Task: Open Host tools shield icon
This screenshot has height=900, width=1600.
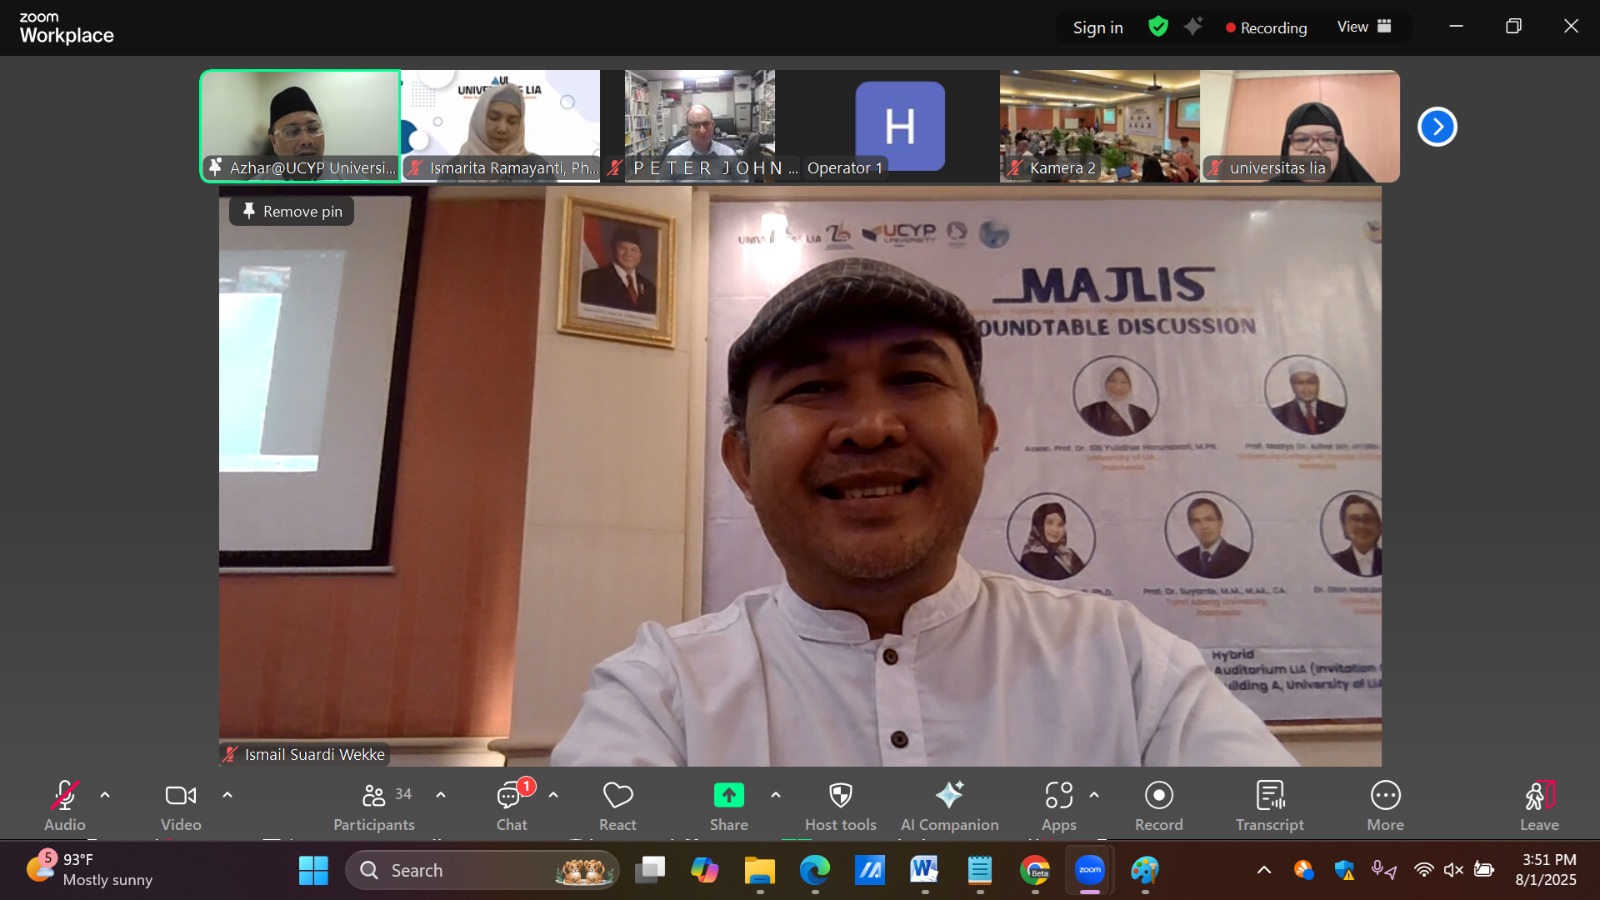Action: 840,796
